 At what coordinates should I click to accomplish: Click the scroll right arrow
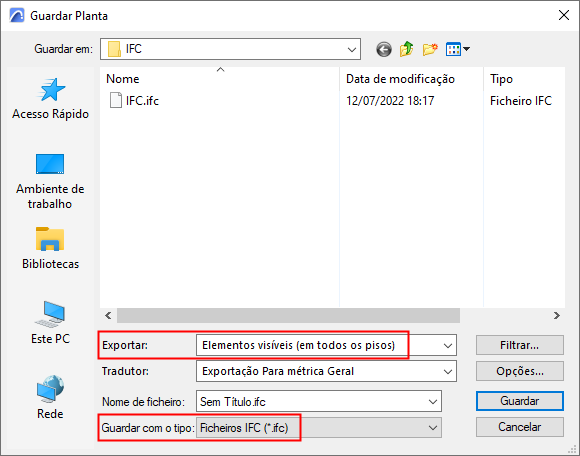[557, 315]
